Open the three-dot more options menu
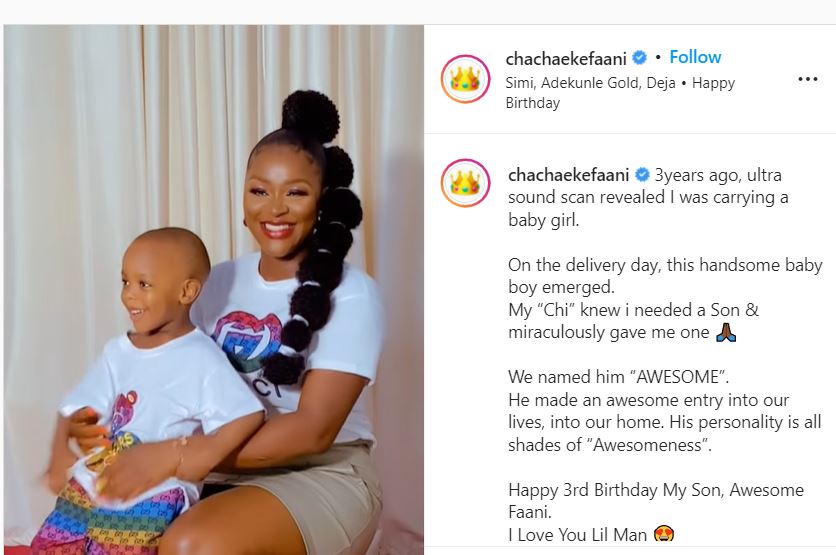Screen dimensions: 836x555 pos(808,79)
